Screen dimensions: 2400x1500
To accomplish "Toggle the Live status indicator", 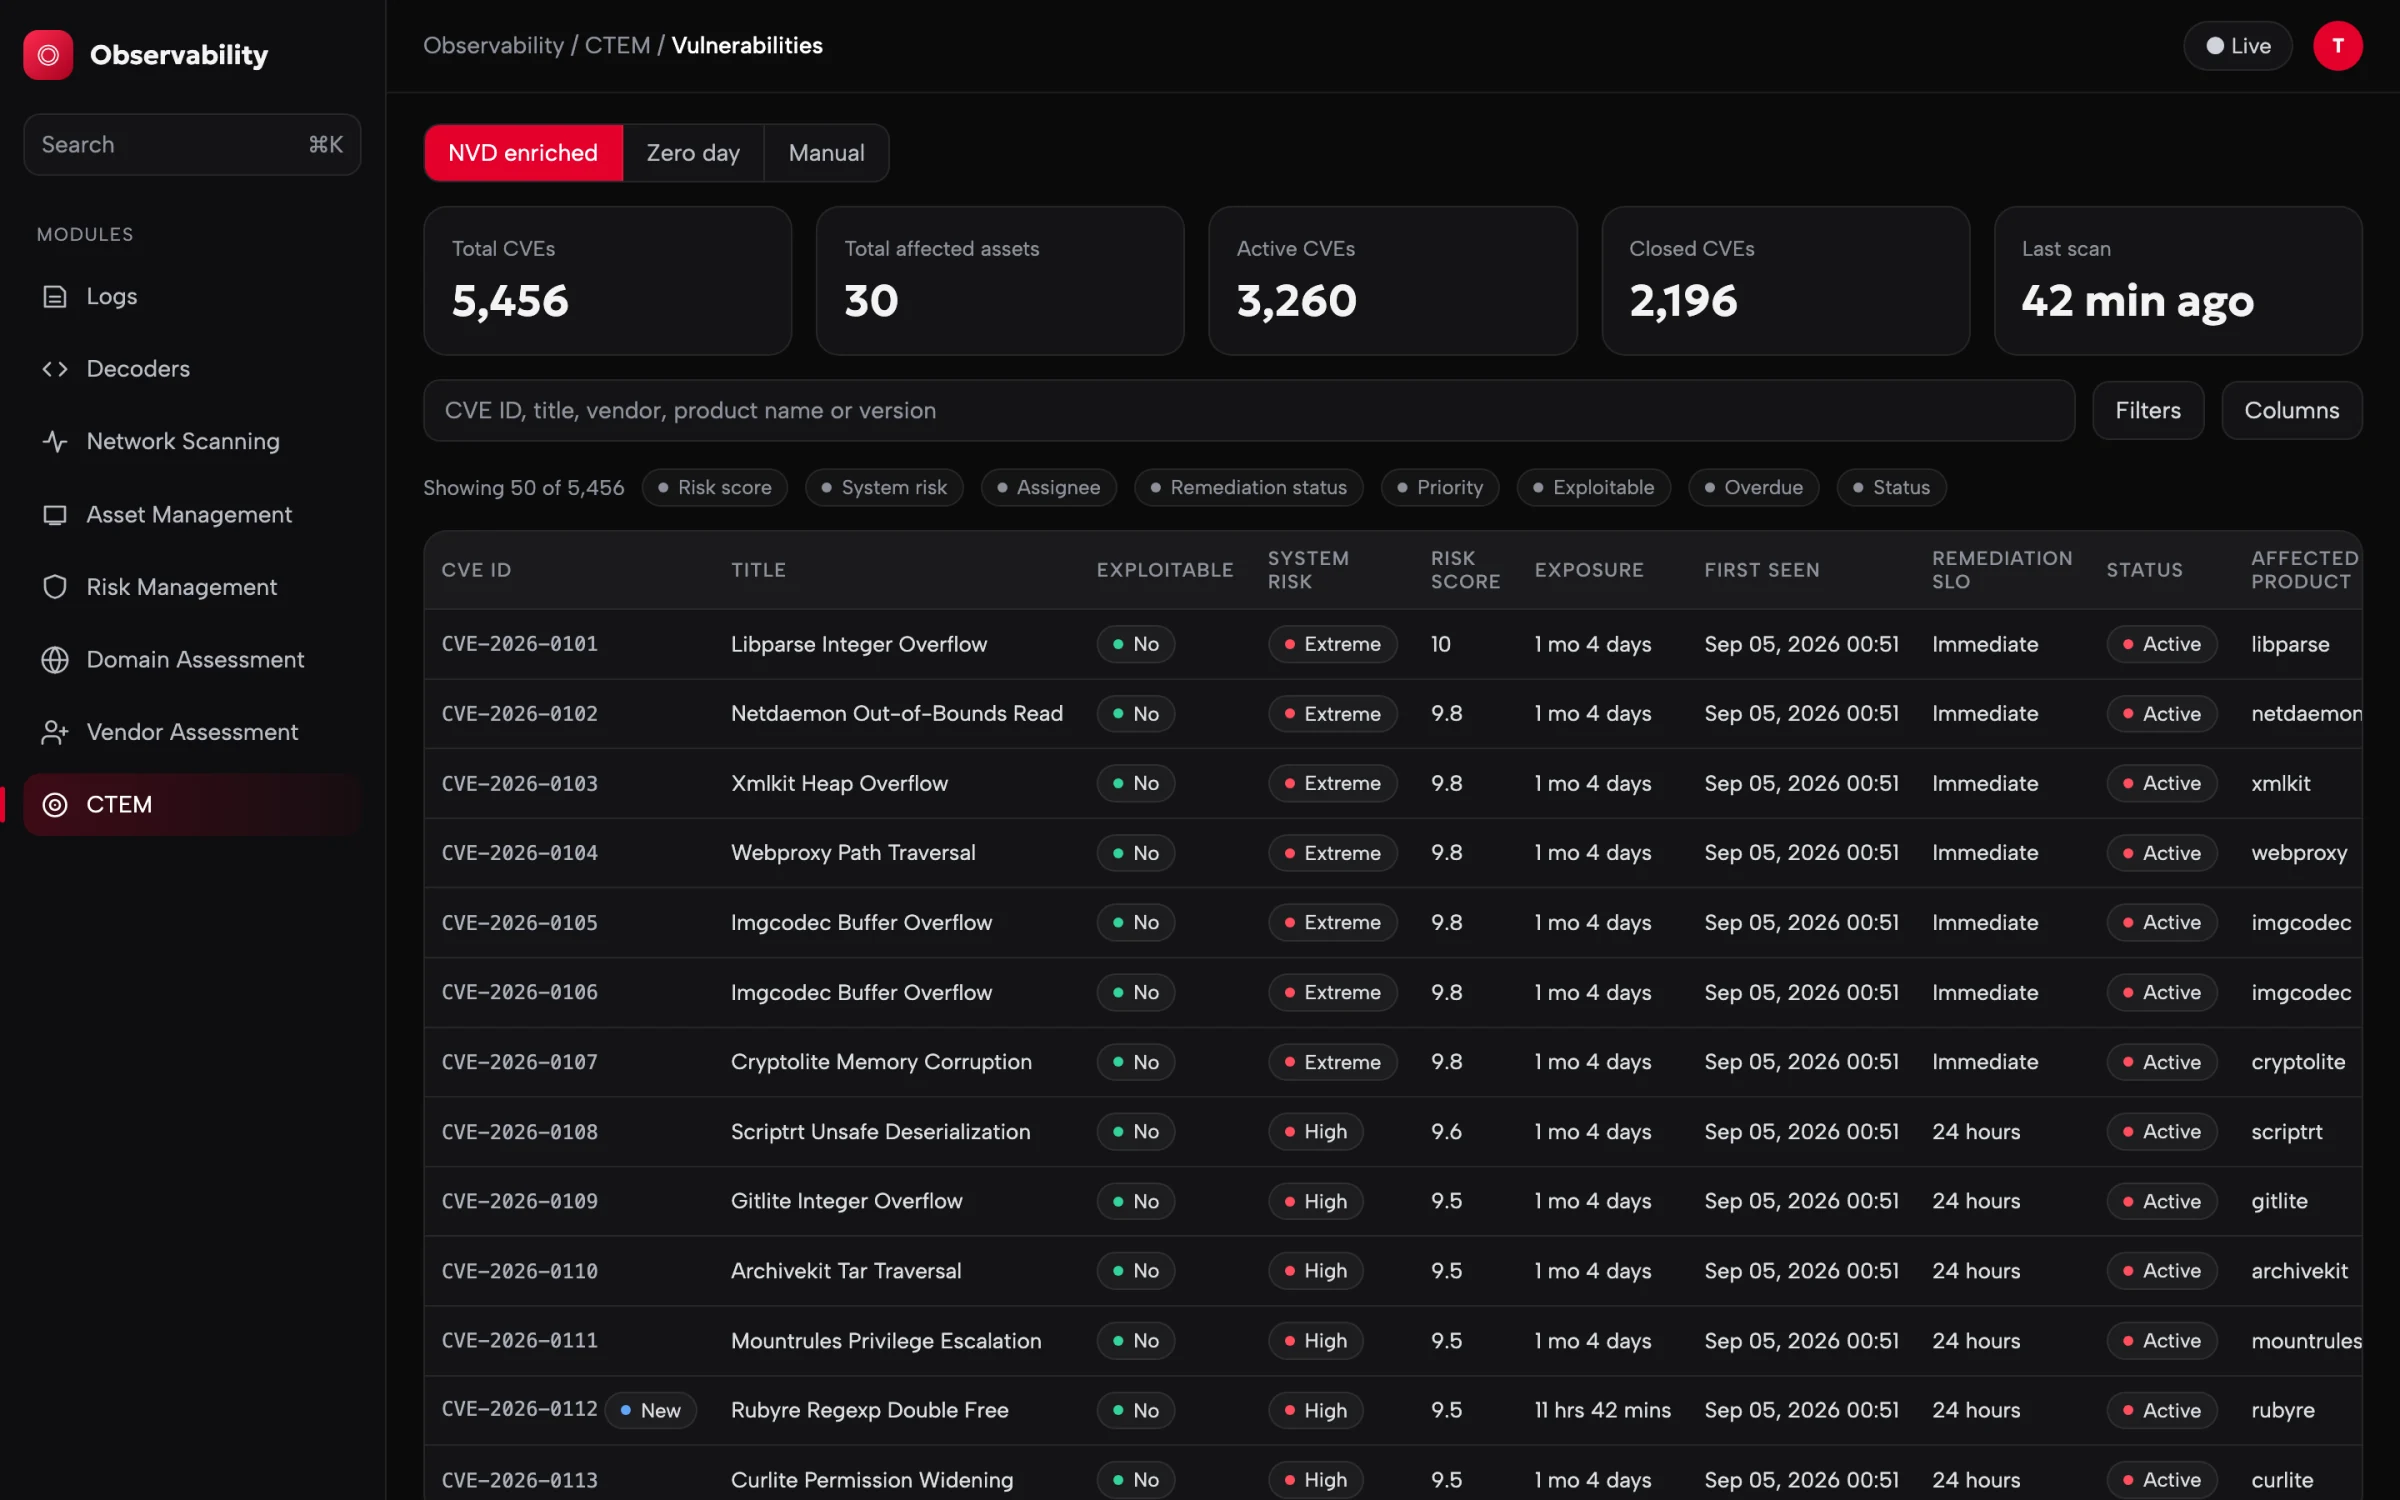I will (2237, 46).
